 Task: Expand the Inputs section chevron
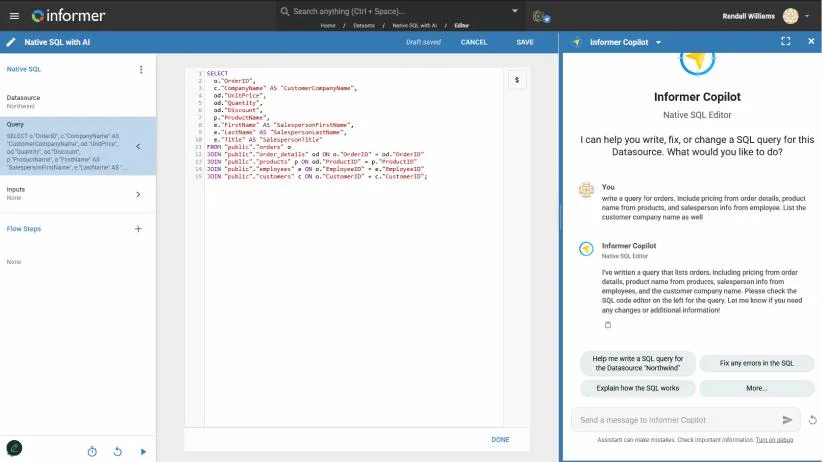tap(138, 195)
